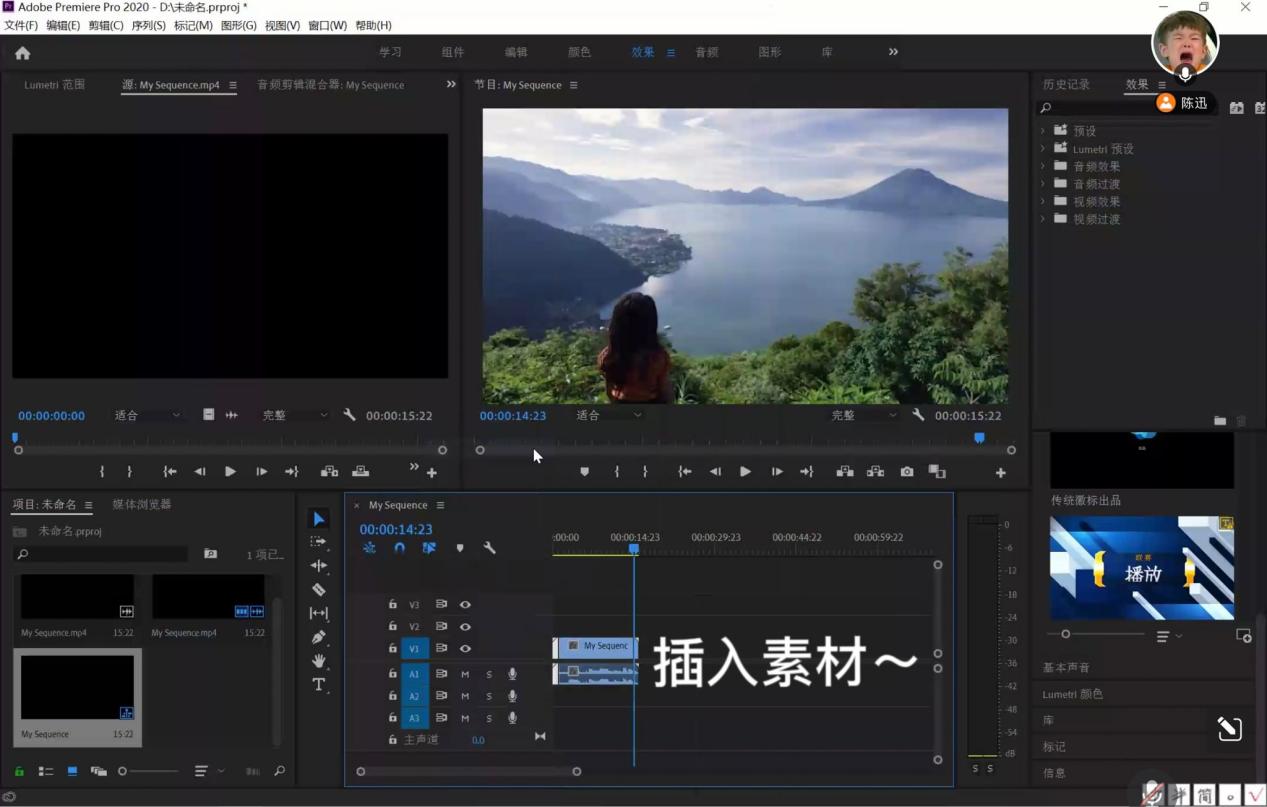Click the Export Frame camera icon

point(907,472)
